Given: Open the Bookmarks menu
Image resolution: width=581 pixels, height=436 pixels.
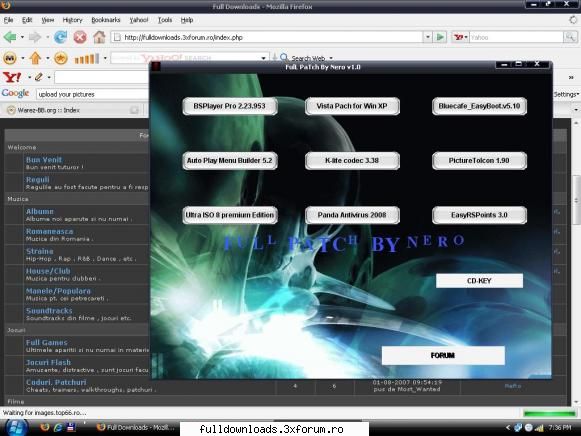Looking at the screenshot, I should [106, 20].
